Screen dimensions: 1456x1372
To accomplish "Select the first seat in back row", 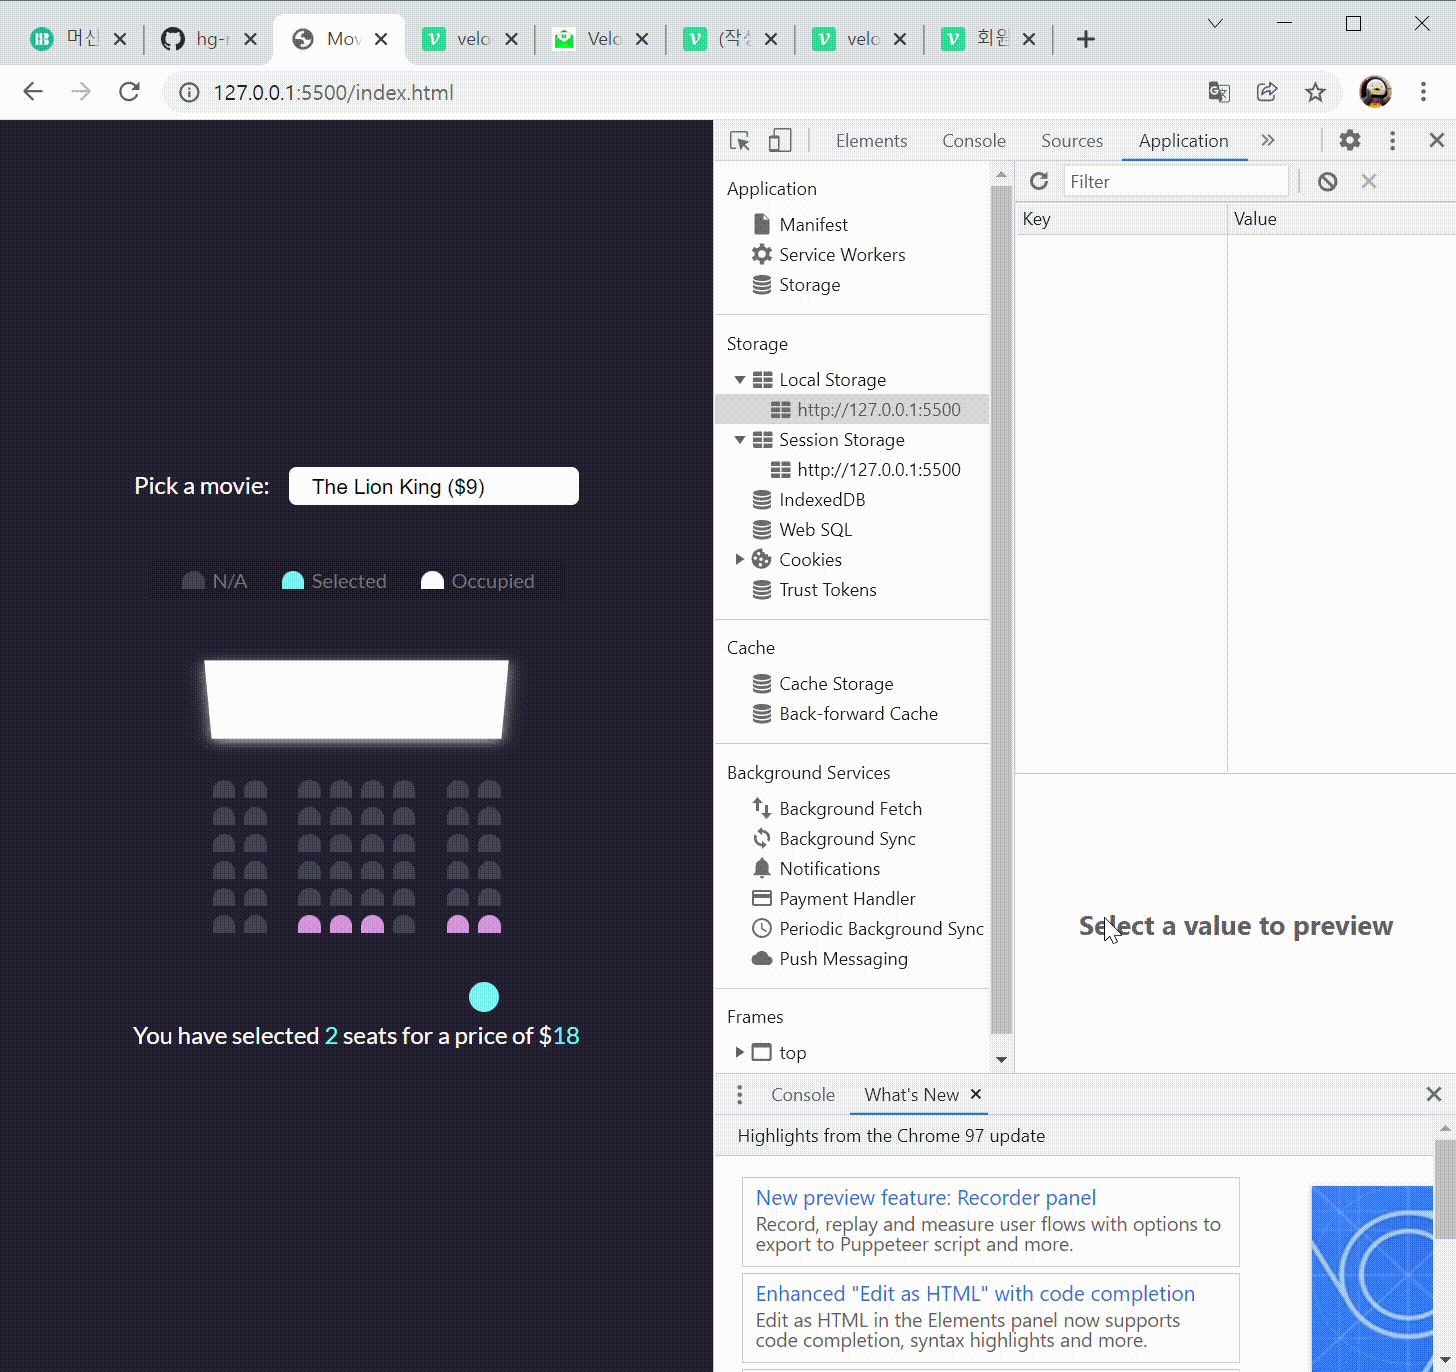I will pos(224,925).
